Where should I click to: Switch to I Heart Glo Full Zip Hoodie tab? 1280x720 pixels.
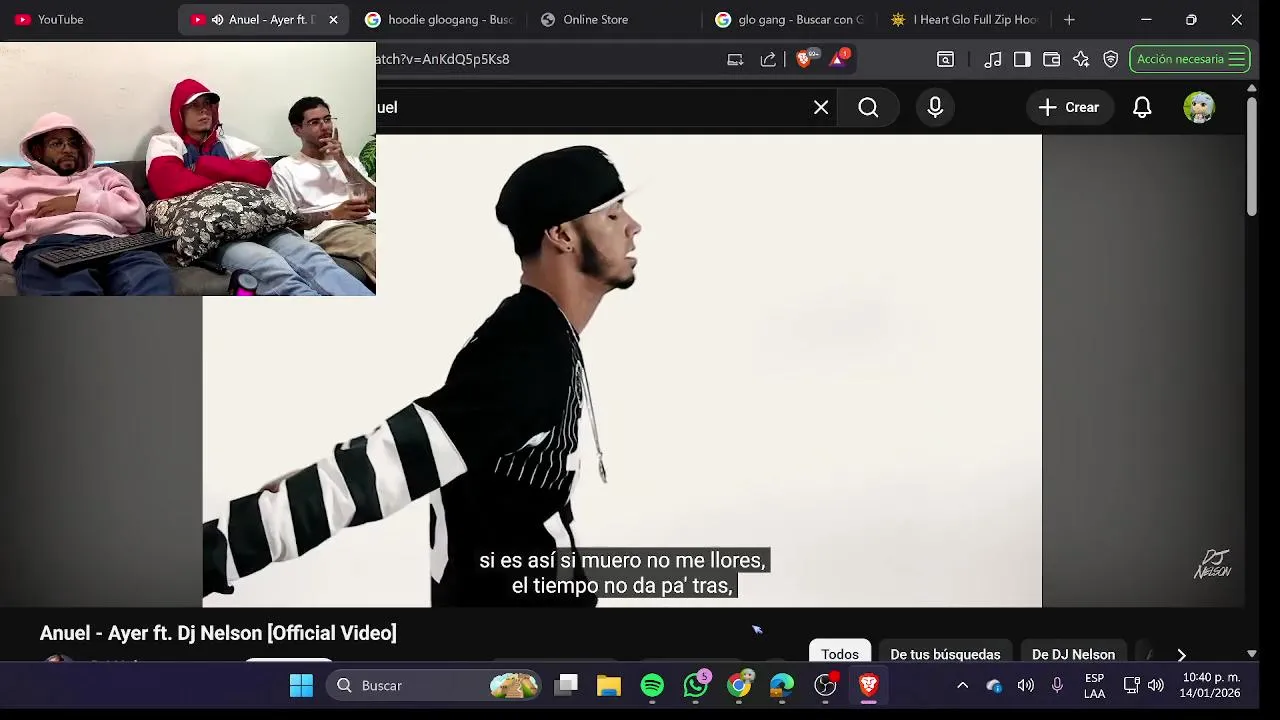point(965,19)
